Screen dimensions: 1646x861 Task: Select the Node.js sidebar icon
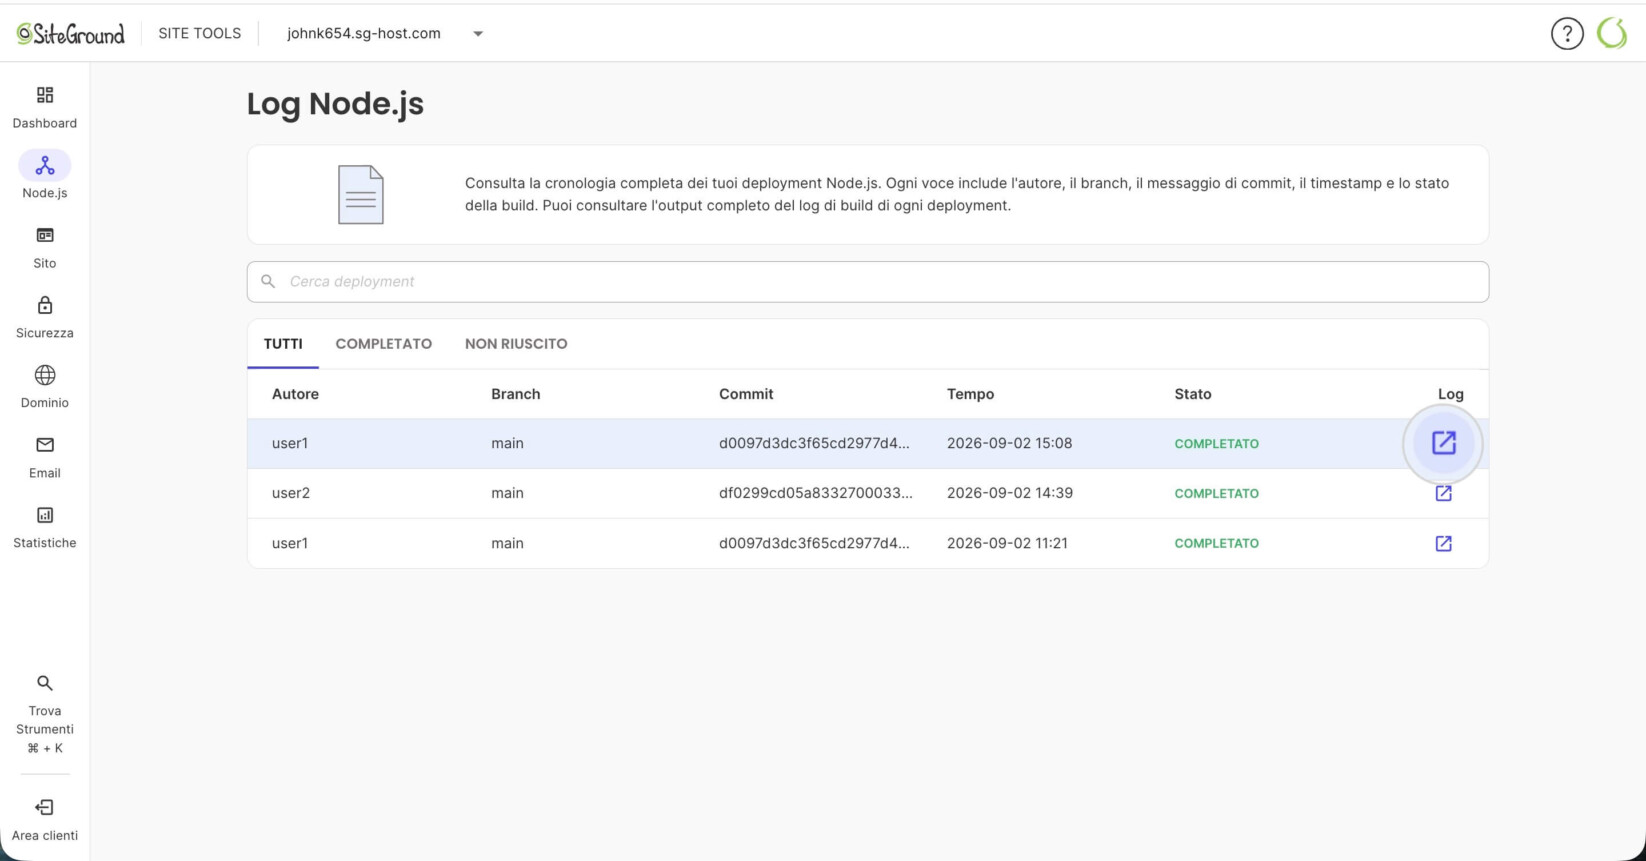[x=45, y=165]
